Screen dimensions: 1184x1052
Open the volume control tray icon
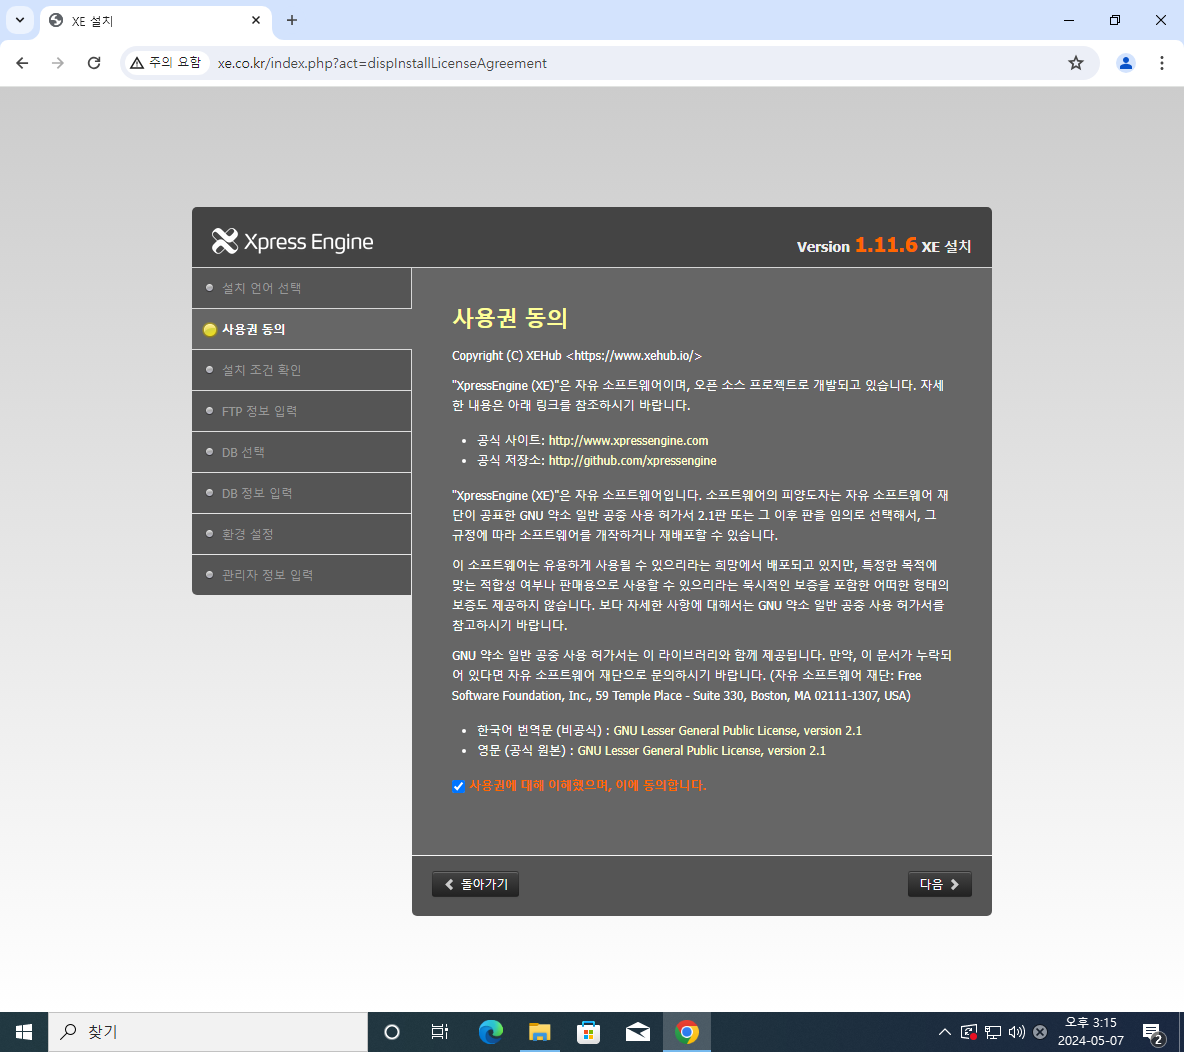coord(1016,1032)
